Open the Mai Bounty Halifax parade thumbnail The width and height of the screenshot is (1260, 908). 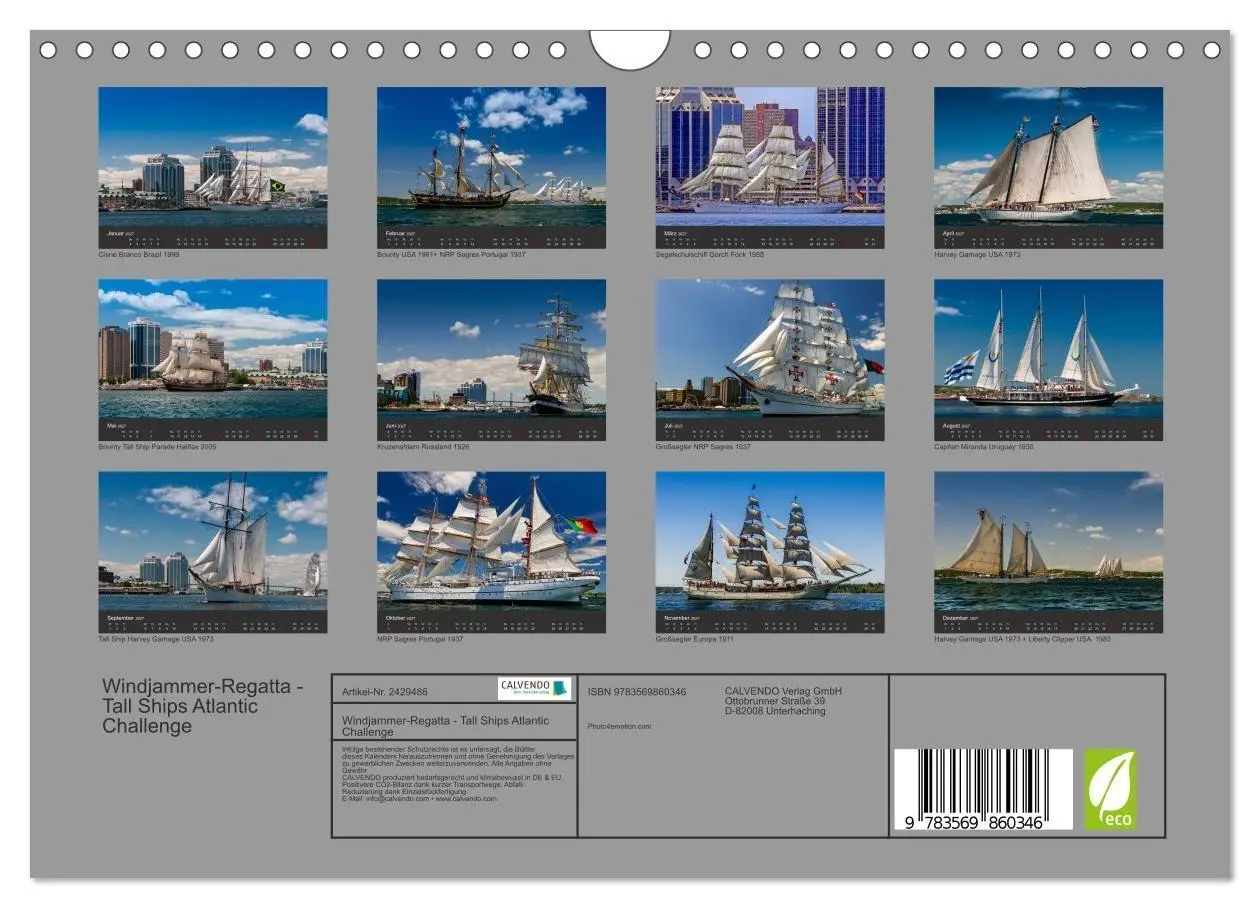coord(212,360)
